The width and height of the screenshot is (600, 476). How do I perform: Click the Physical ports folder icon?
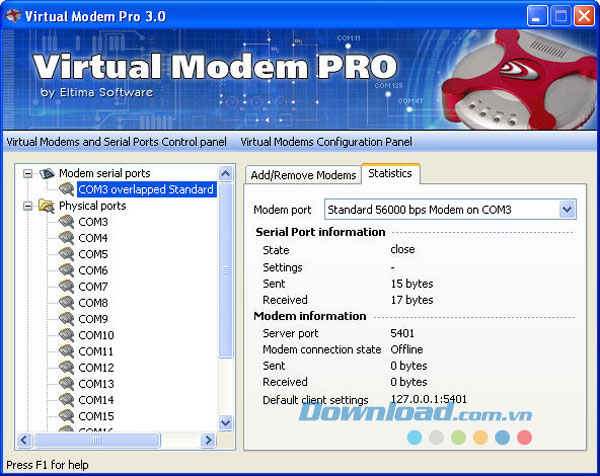(x=47, y=206)
